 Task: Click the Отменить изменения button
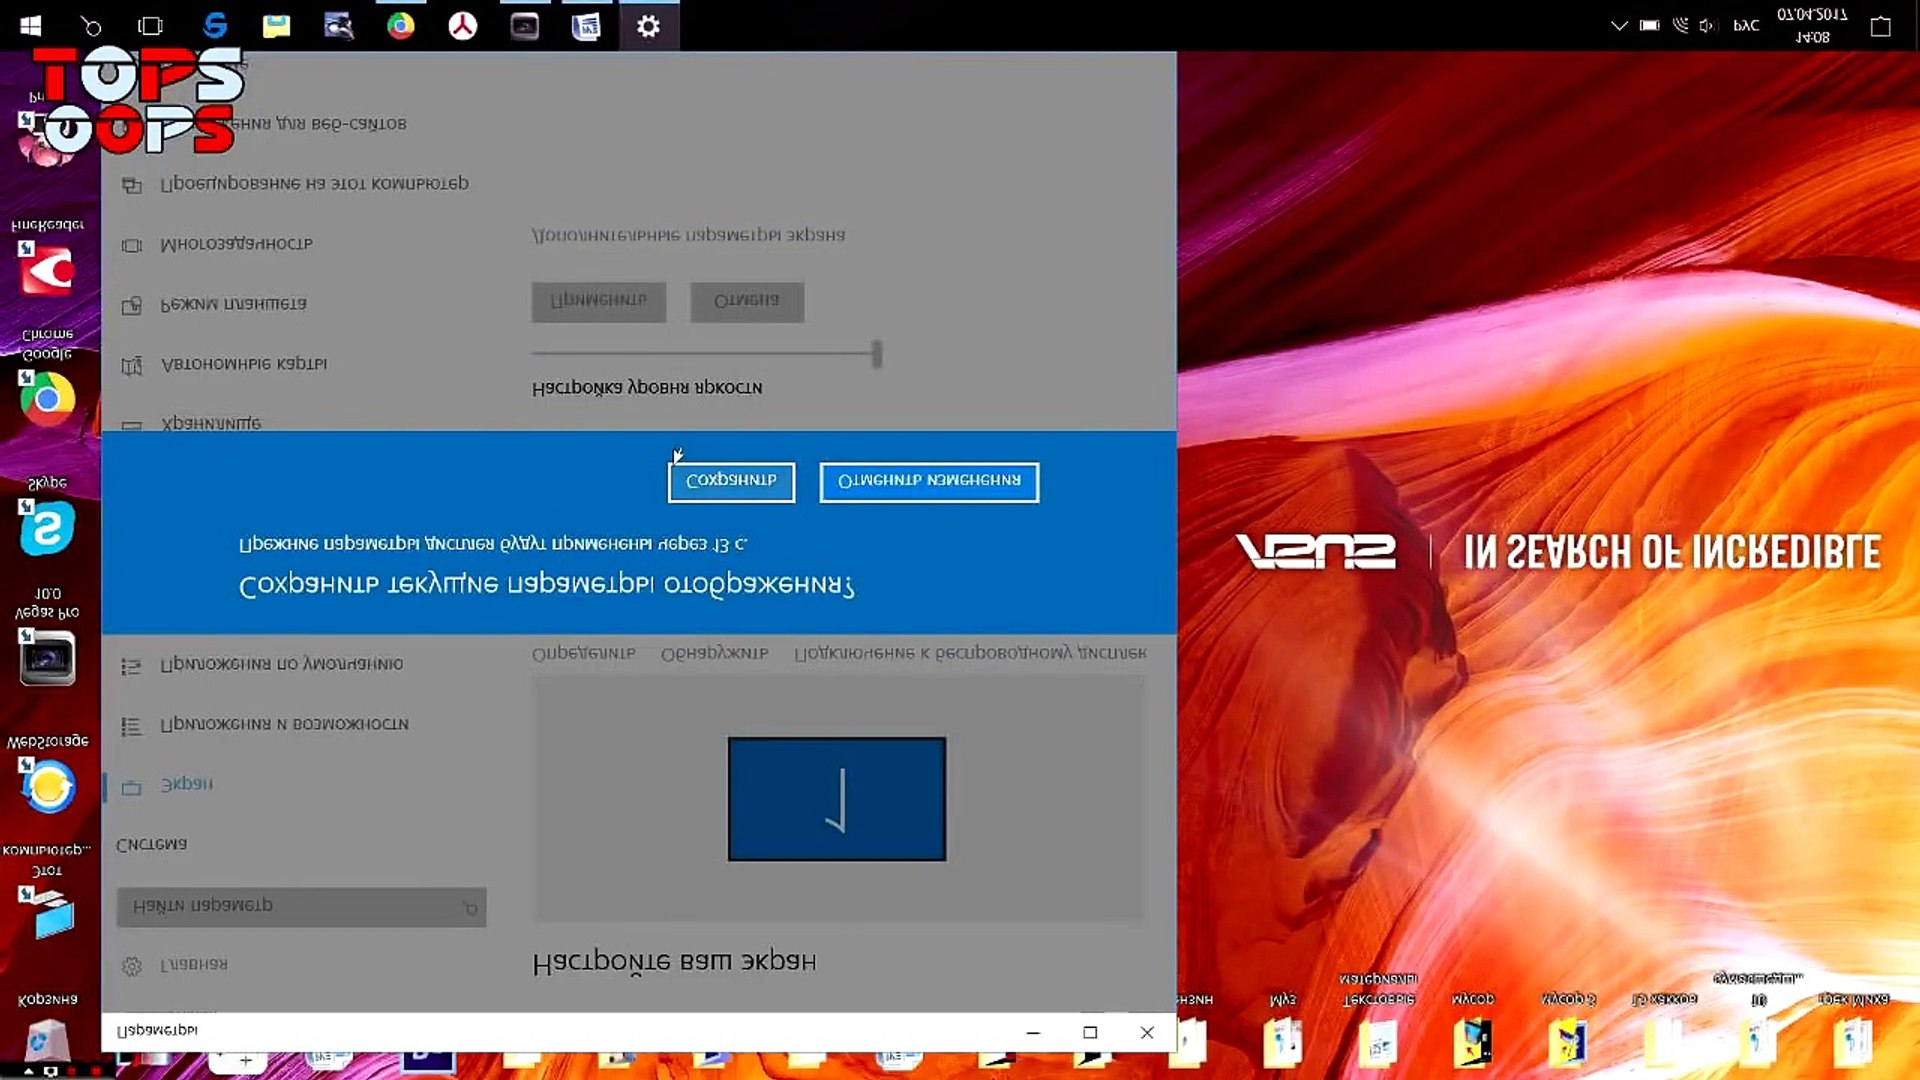(x=929, y=481)
